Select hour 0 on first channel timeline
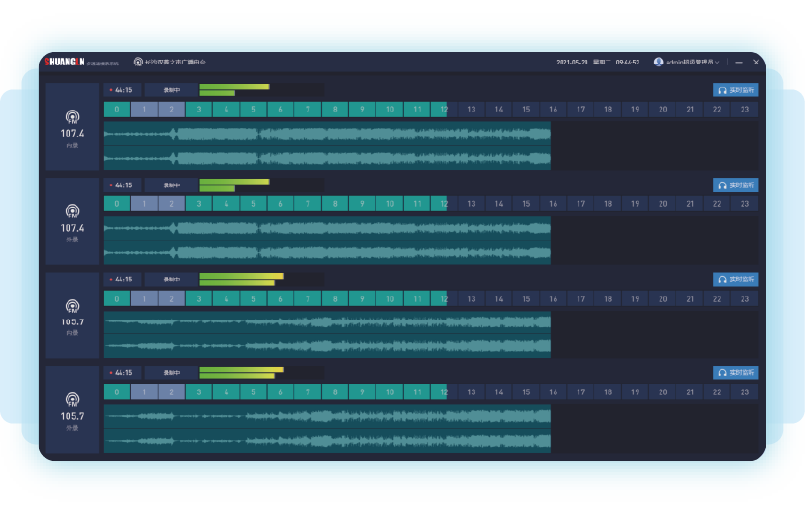The image size is (805, 513). [x=117, y=109]
